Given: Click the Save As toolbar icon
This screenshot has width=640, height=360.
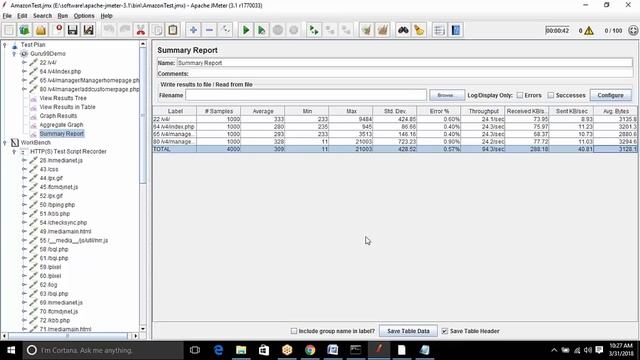Looking at the screenshot, I should click(89, 30).
